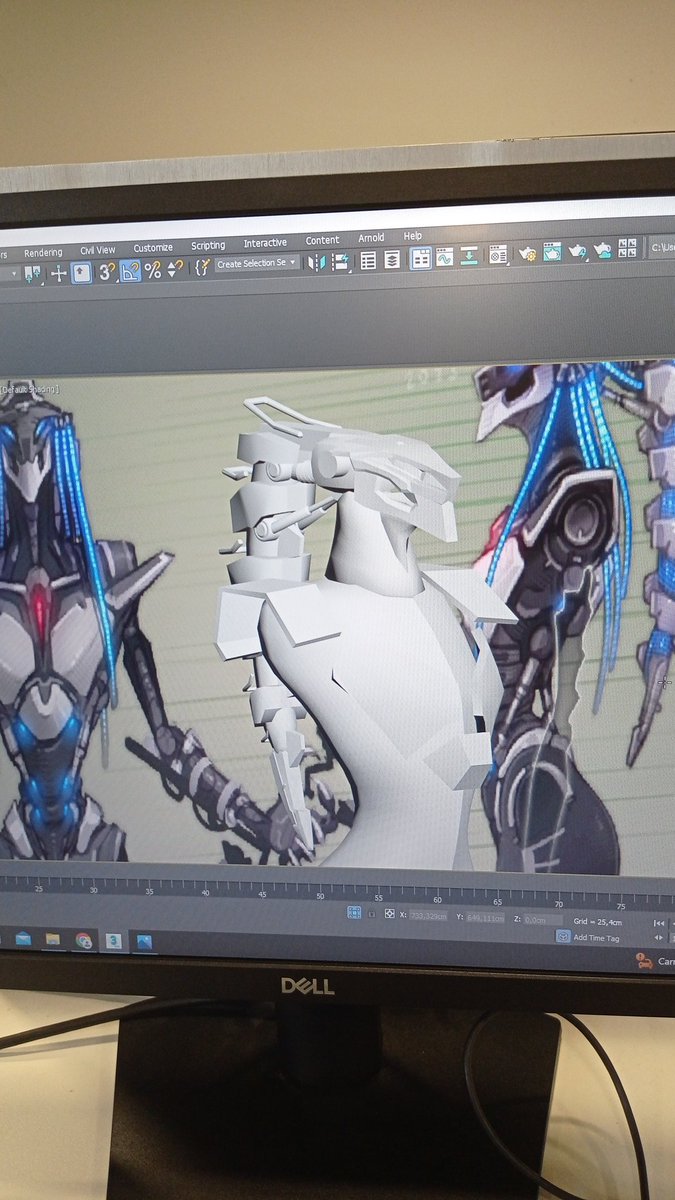Click the Go to Start playback button
Viewport: 675px width, 1200px height.
(x=659, y=923)
